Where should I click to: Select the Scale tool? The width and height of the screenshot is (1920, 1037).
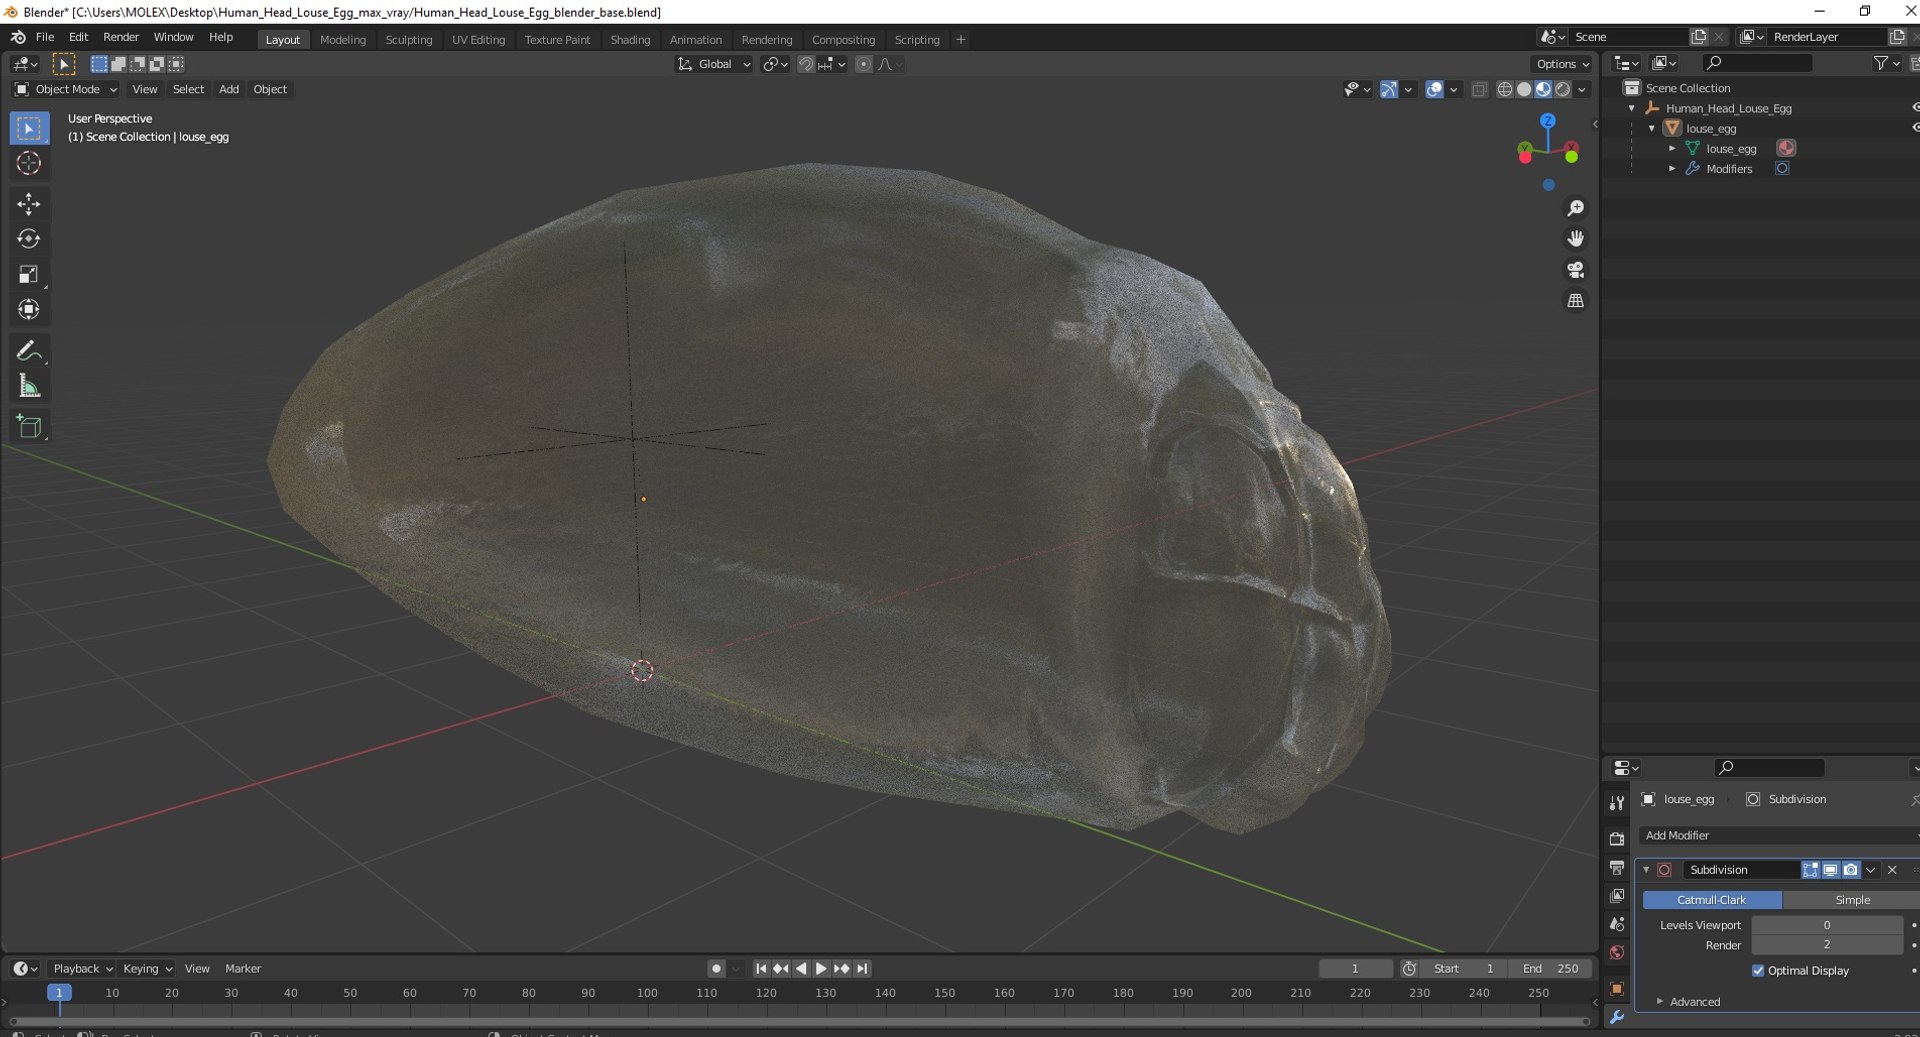[x=28, y=274]
